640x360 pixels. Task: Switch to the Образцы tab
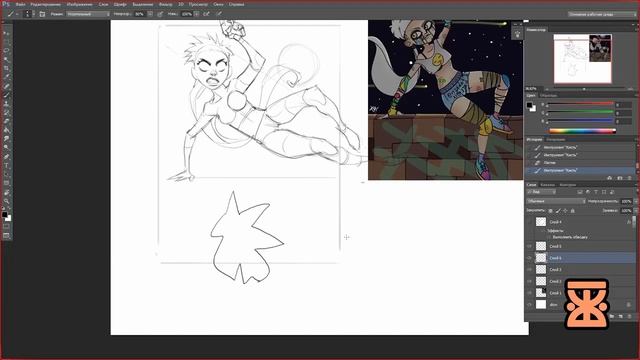click(548, 96)
